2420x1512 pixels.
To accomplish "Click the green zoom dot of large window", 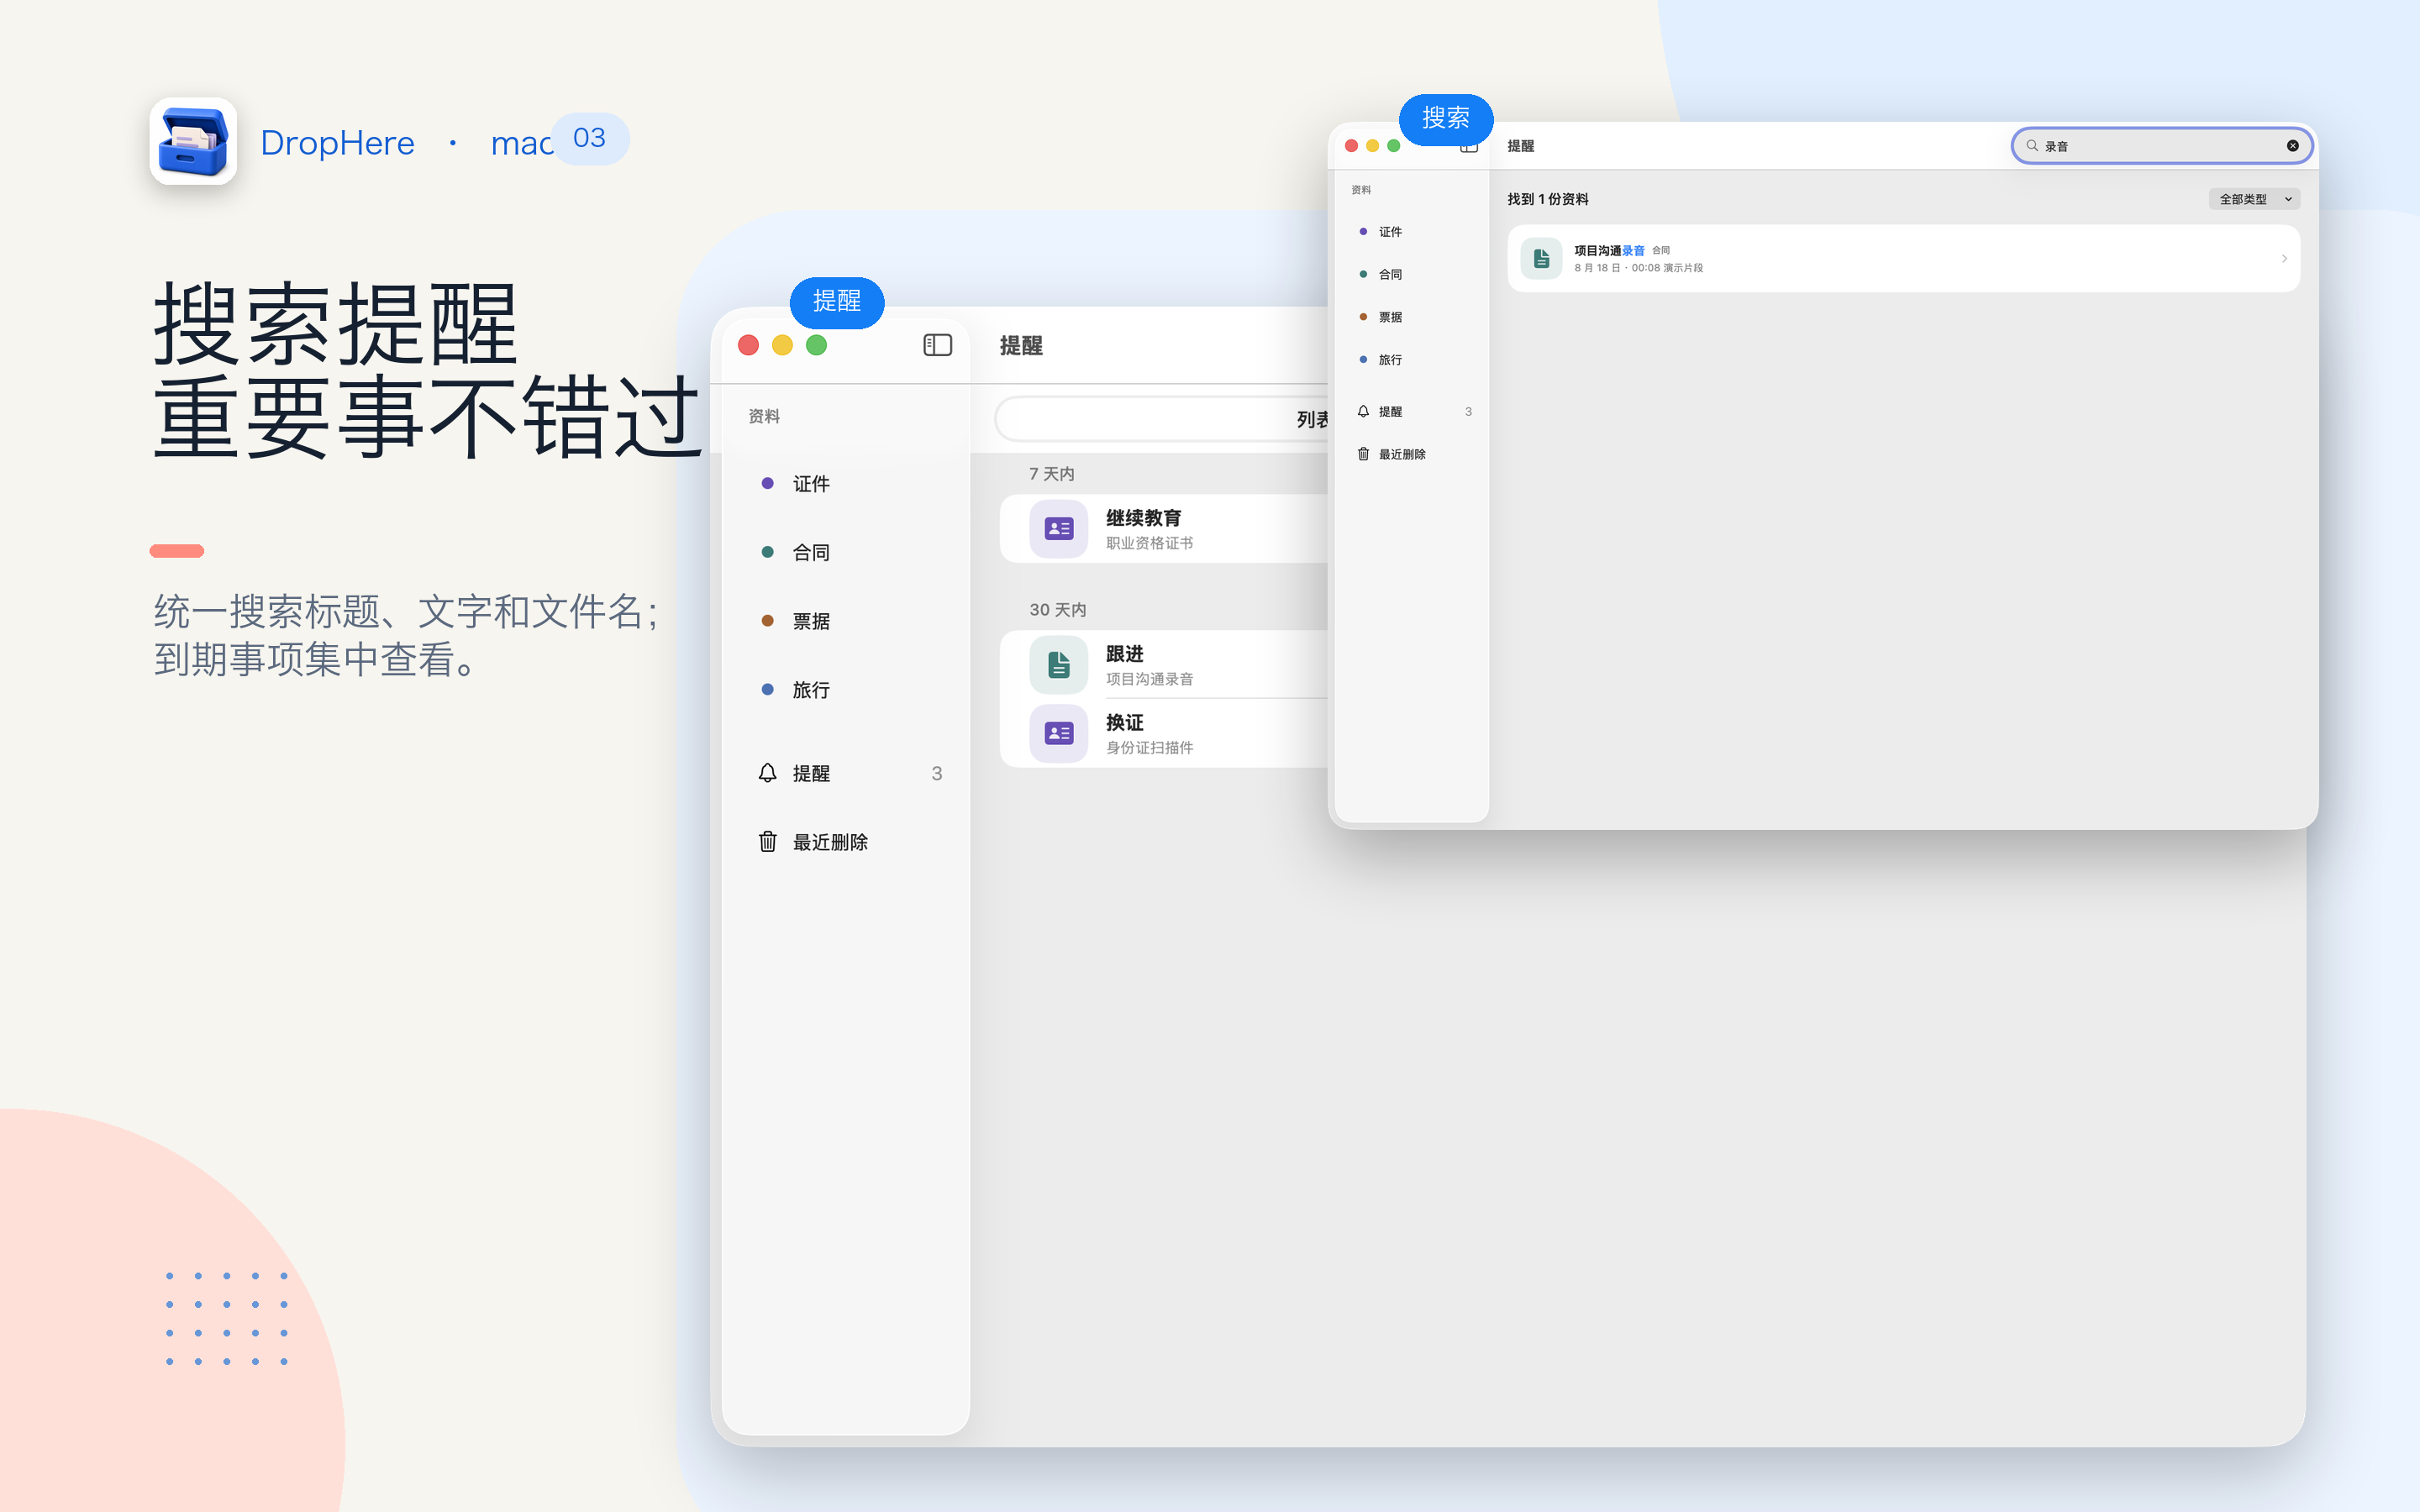I will pyautogui.click(x=816, y=345).
